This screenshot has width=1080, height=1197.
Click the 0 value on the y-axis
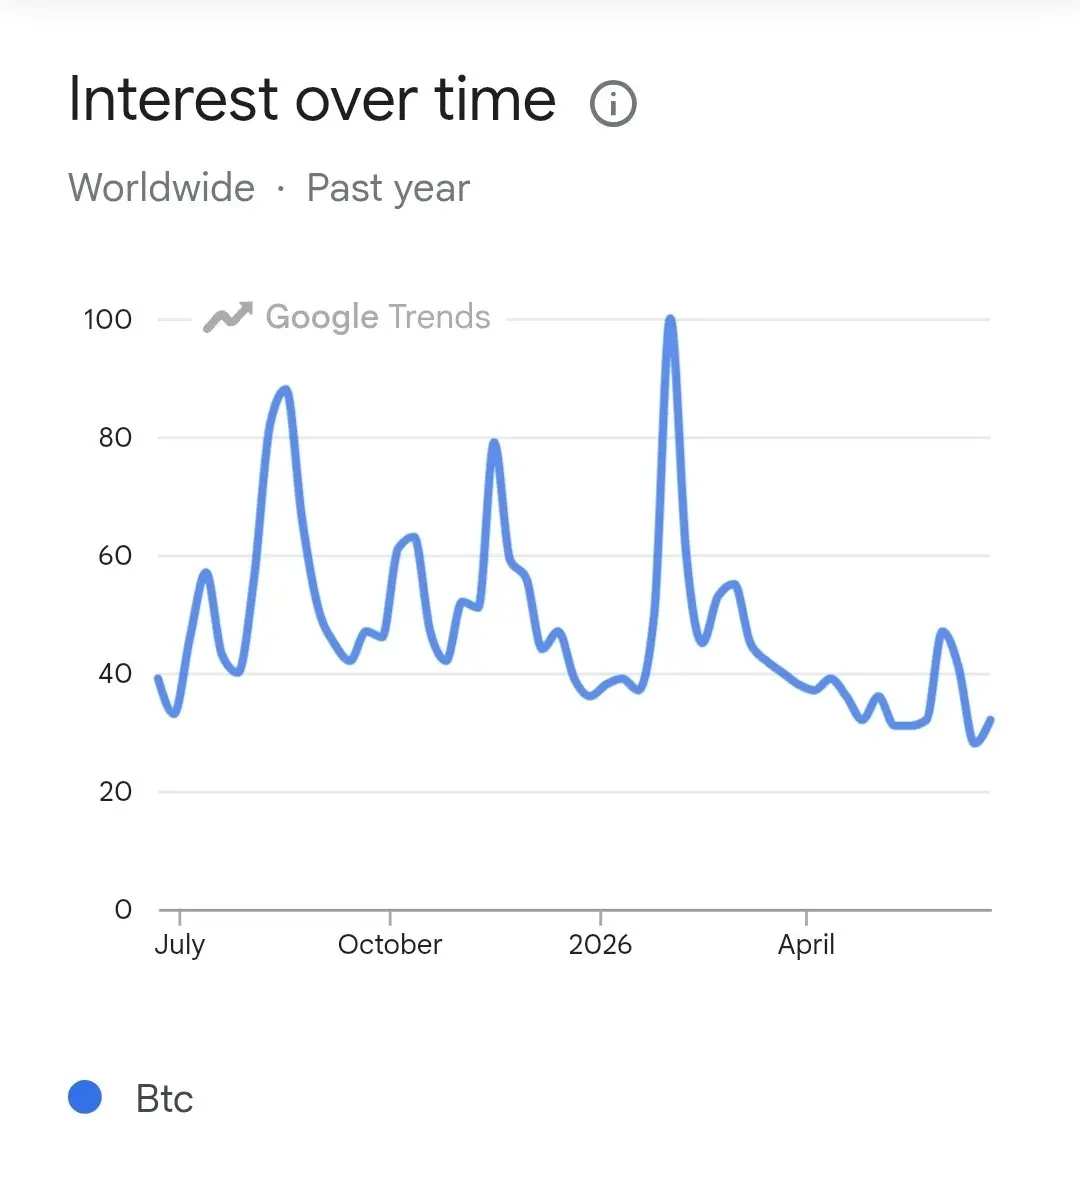tap(123, 909)
